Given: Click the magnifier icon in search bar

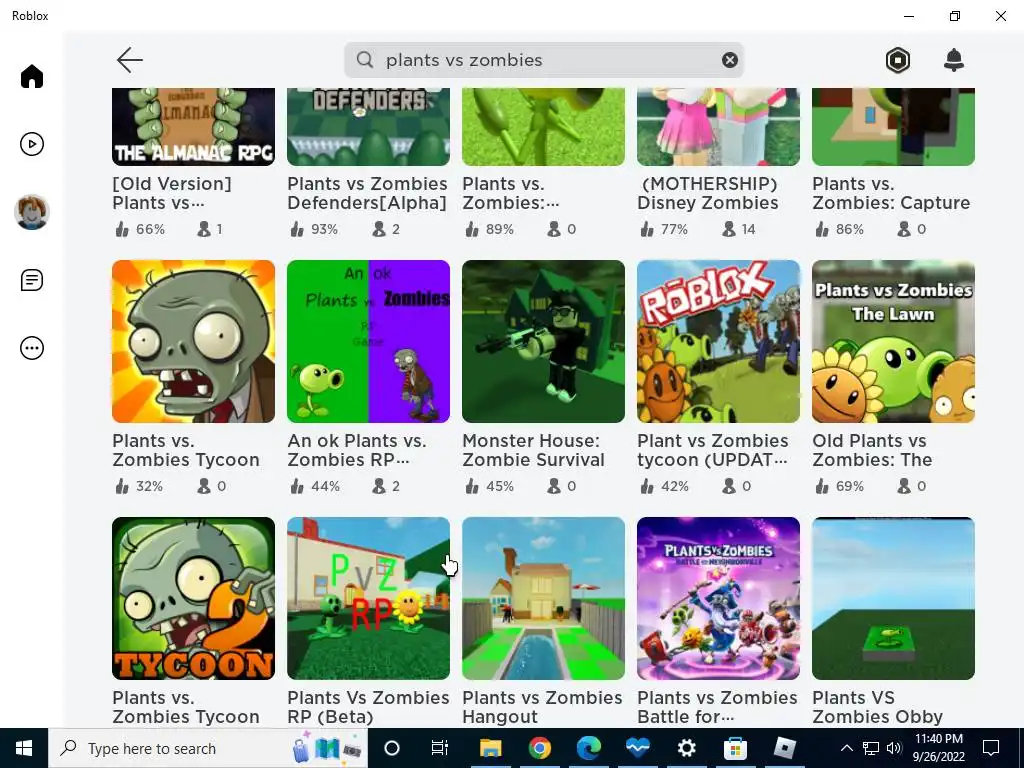Looking at the screenshot, I should pyautogui.click(x=365, y=60).
